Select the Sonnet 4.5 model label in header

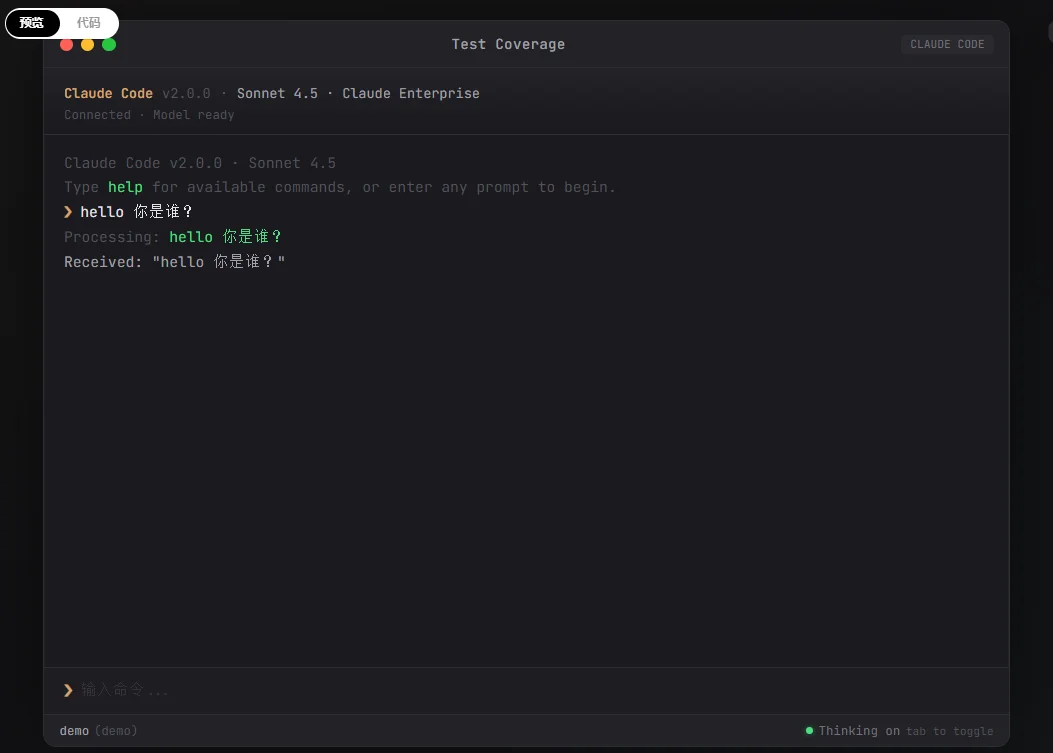tap(277, 93)
